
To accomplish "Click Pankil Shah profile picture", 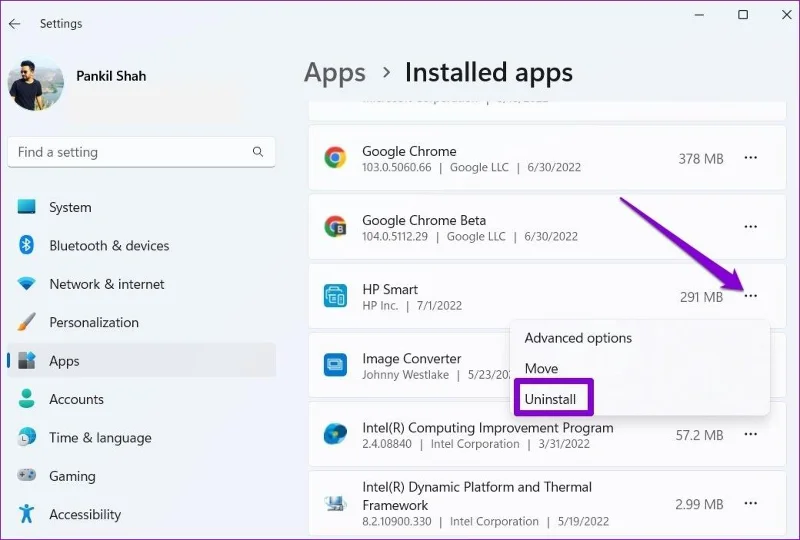I will [x=36, y=83].
